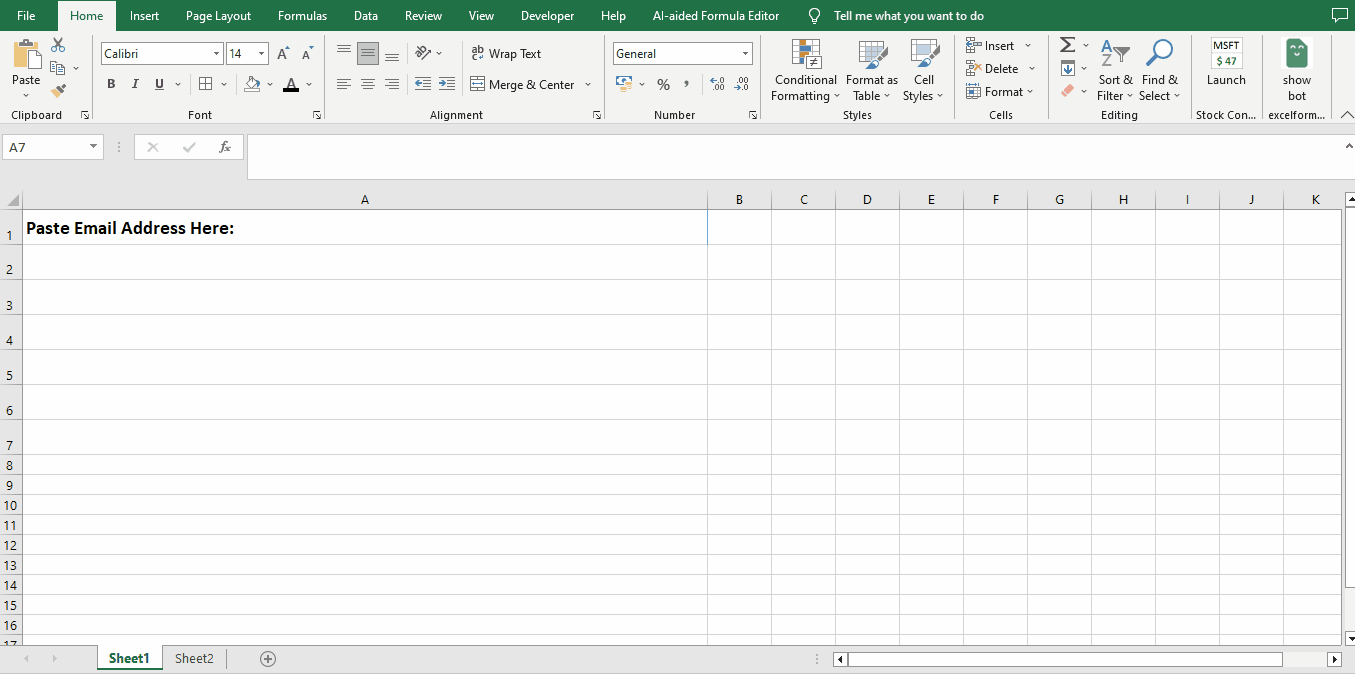
Task: Expand the Merge & Center options
Action: (587, 85)
